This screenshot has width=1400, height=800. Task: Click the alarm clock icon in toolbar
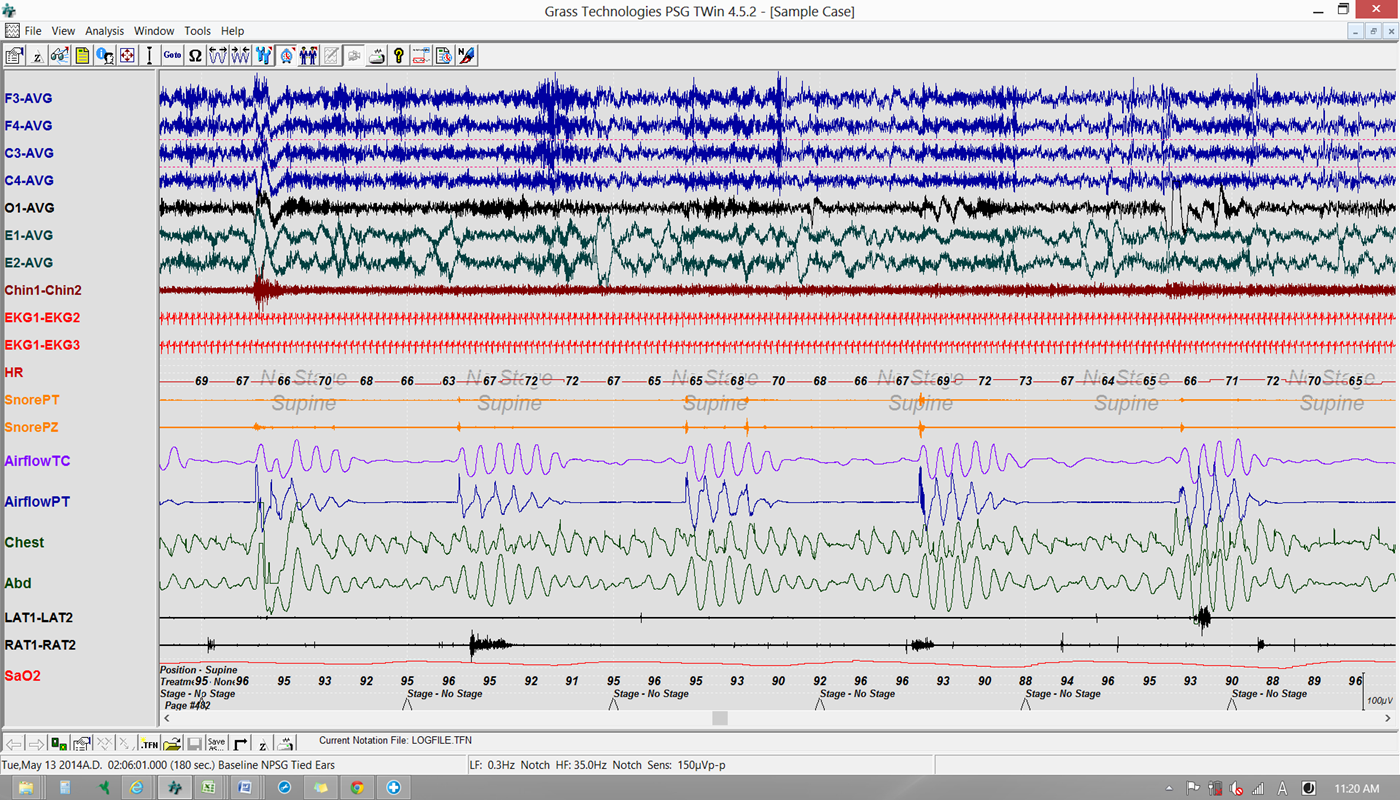click(x=287, y=56)
